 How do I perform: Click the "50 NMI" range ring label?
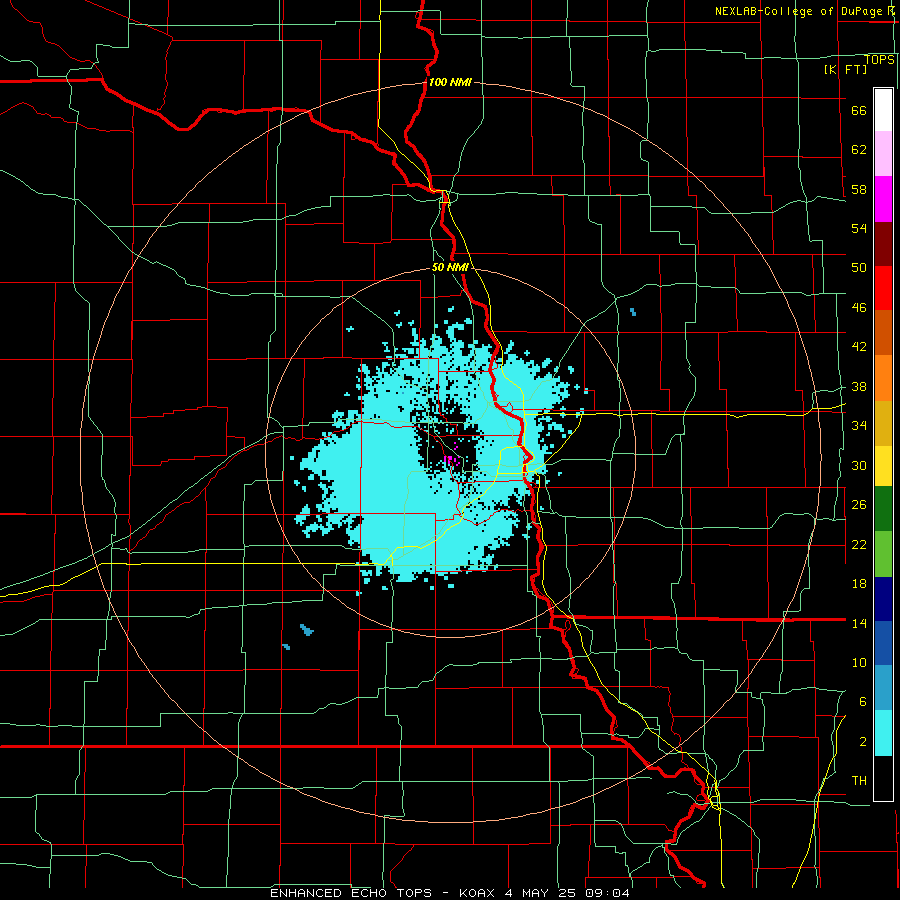coord(450,267)
